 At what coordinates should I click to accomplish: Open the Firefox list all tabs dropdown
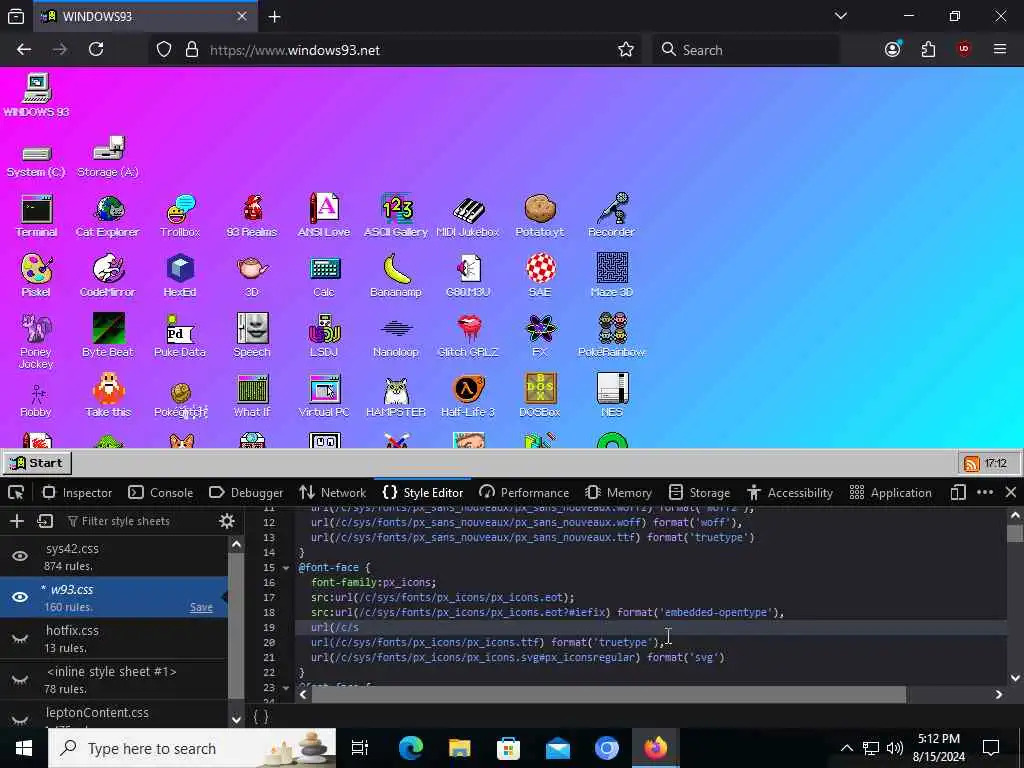tap(841, 16)
